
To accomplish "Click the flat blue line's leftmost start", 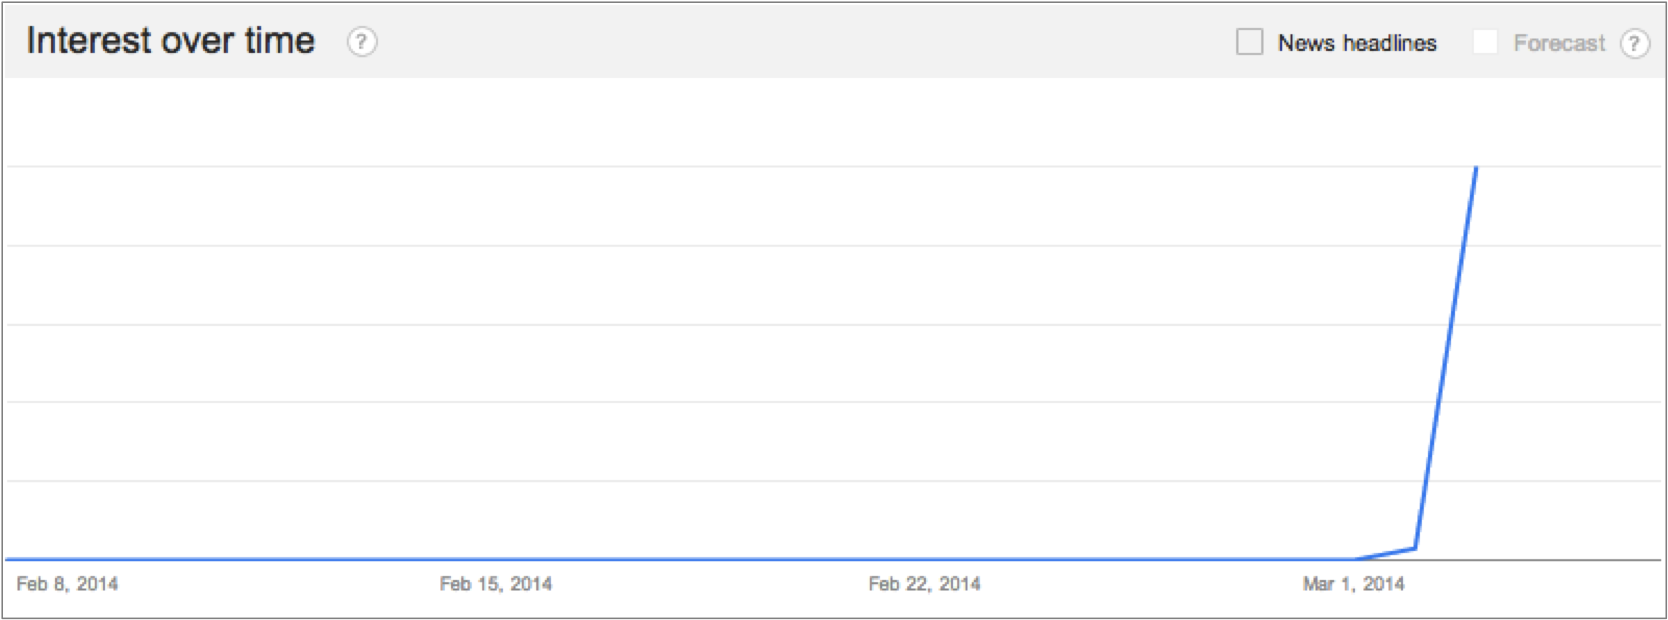I will [8, 559].
